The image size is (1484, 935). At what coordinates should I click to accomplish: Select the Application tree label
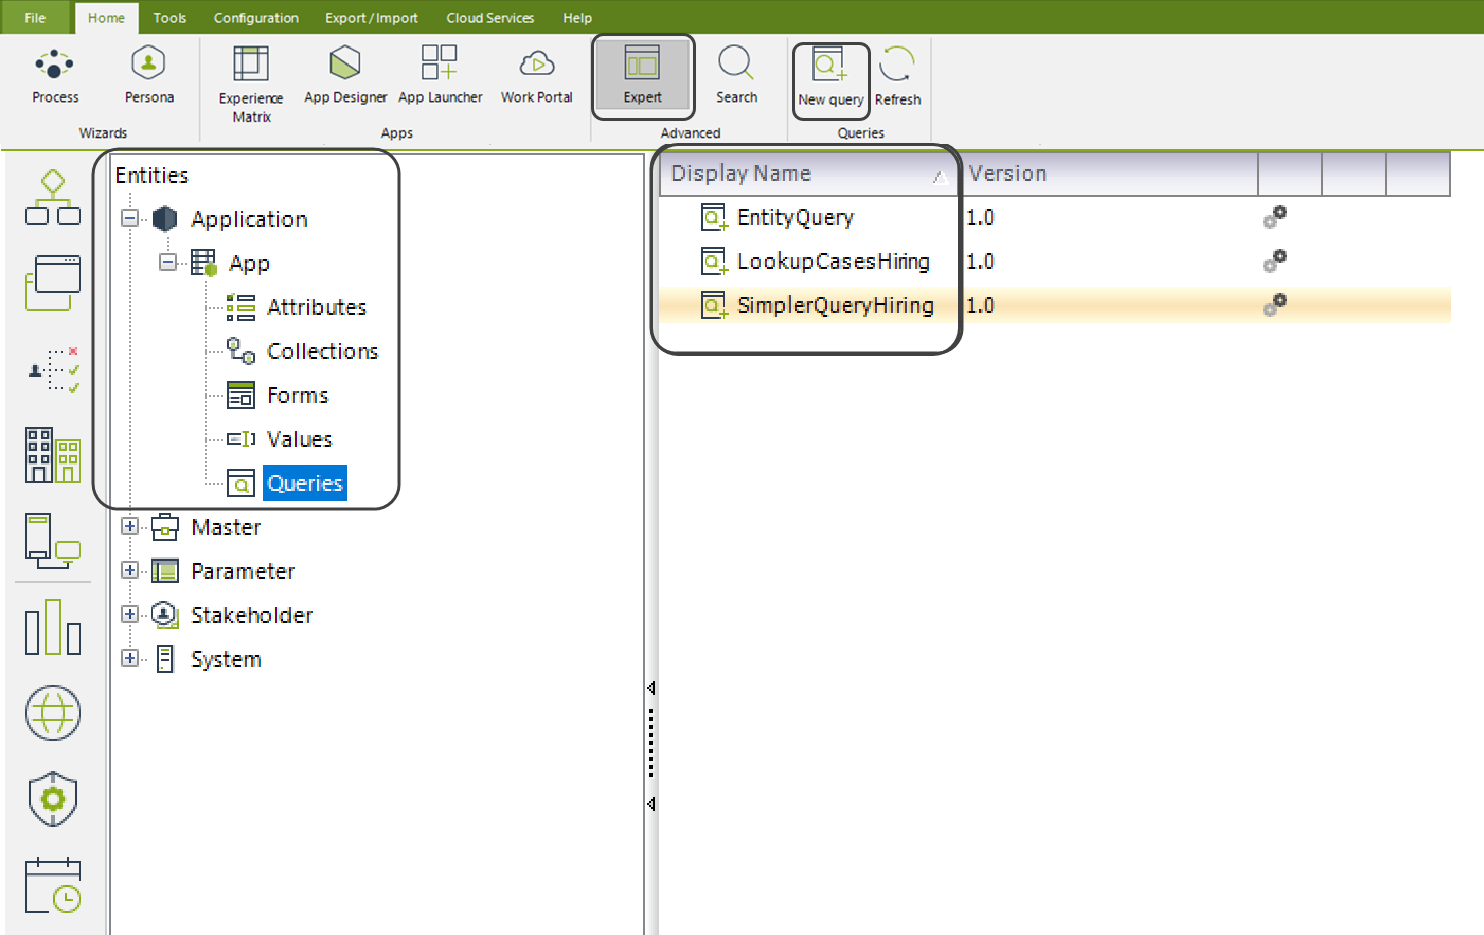[249, 219]
